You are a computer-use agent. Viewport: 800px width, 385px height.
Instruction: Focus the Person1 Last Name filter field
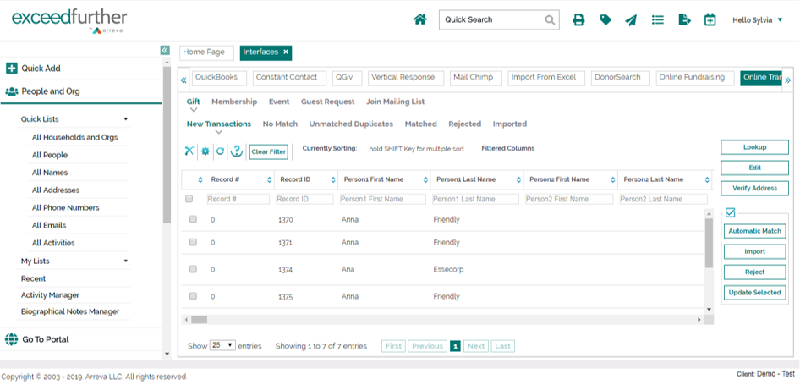(x=475, y=199)
